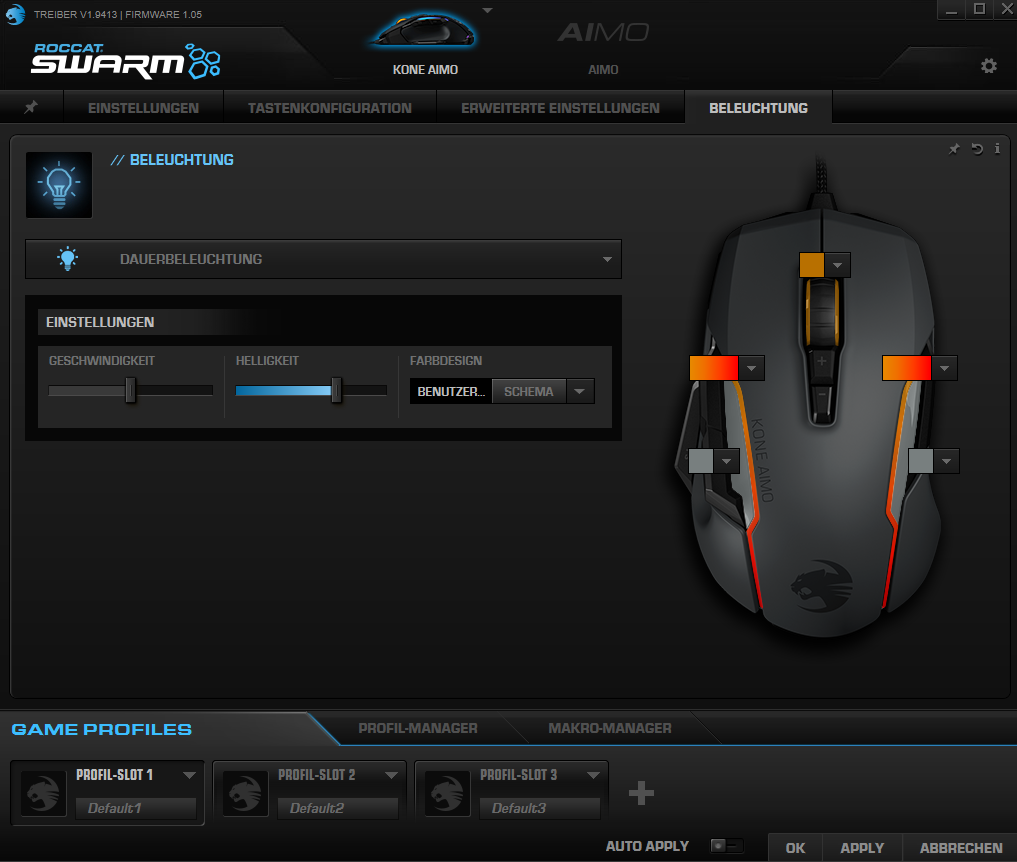Click the Default3 profile name field
Image resolution: width=1017 pixels, height=862 pixels.
pos(539,808)
